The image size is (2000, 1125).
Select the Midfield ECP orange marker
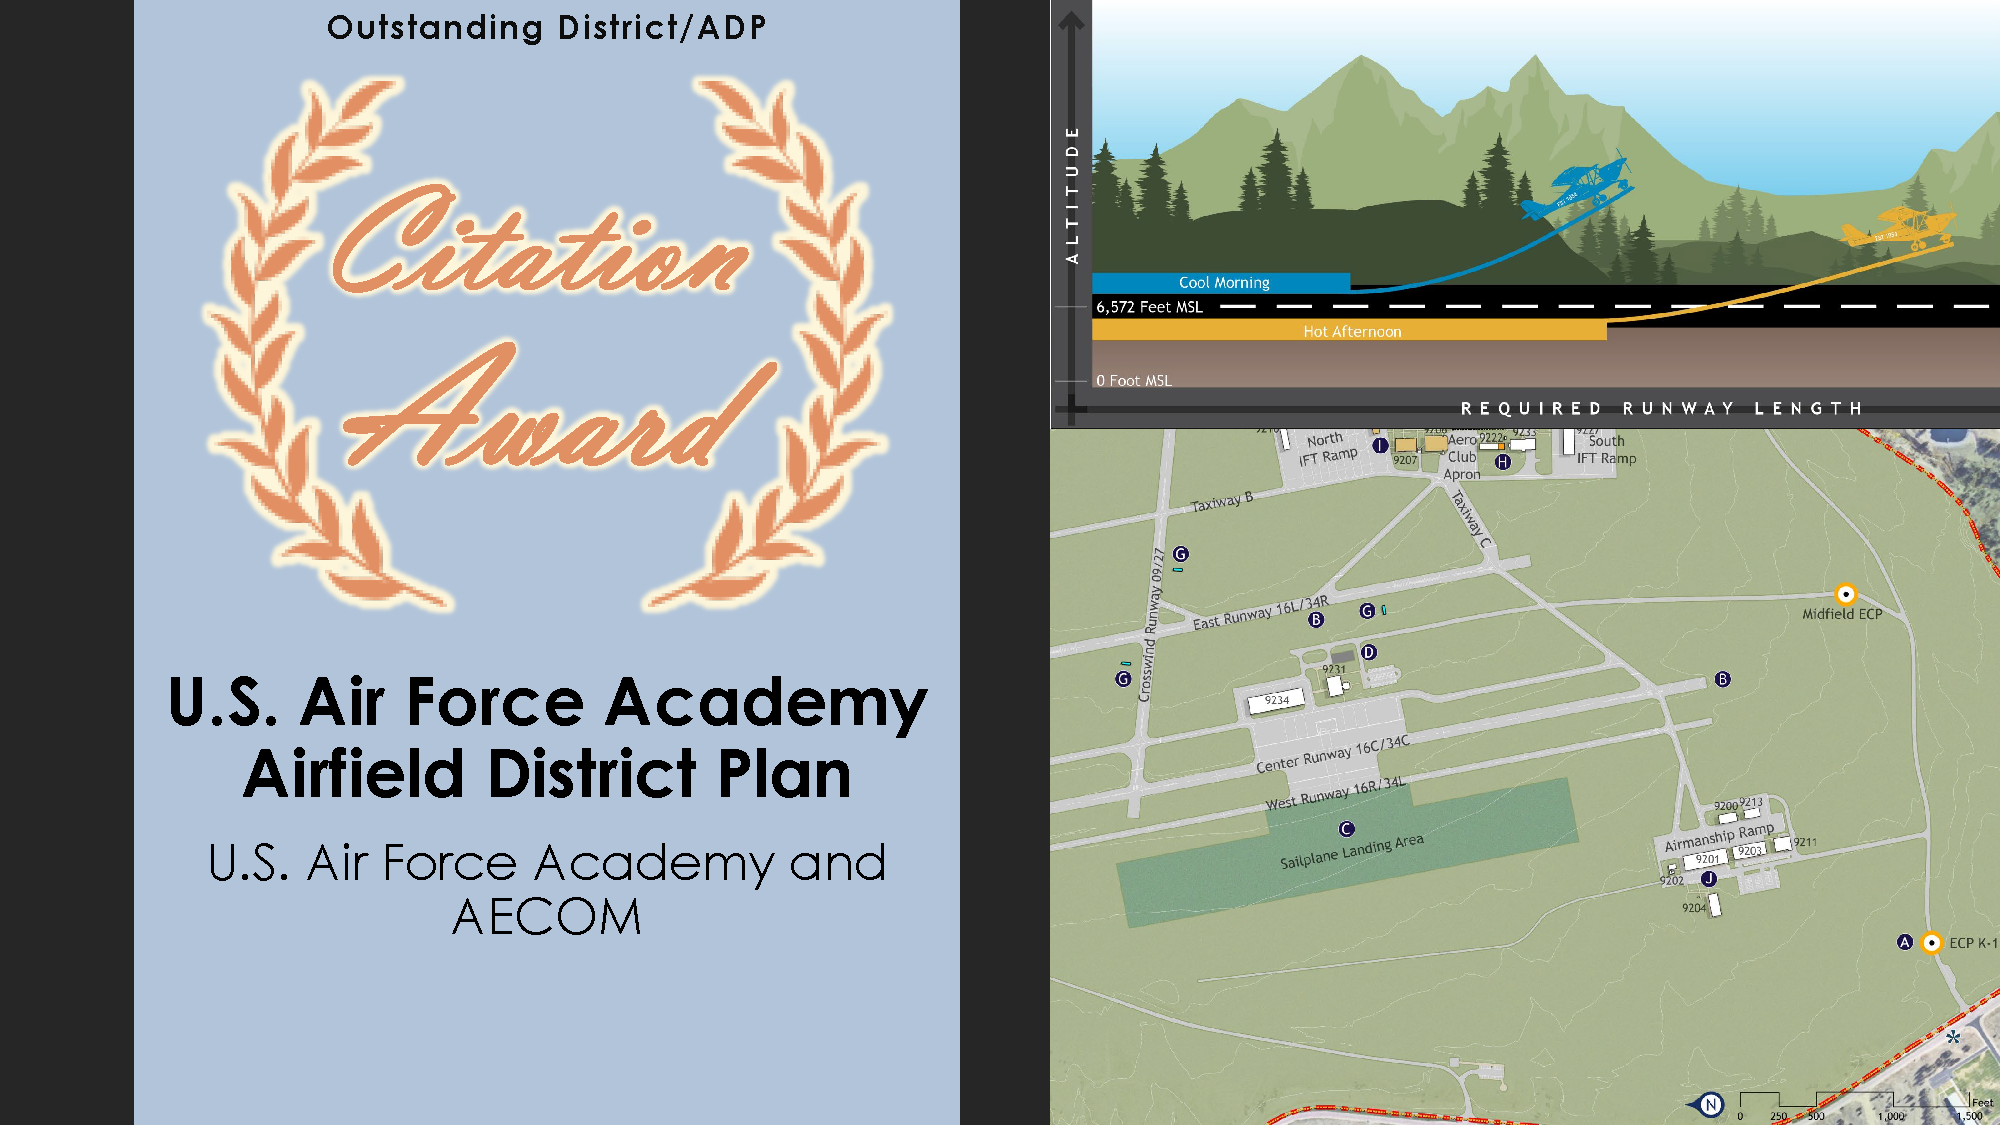tap(1845, 594)
